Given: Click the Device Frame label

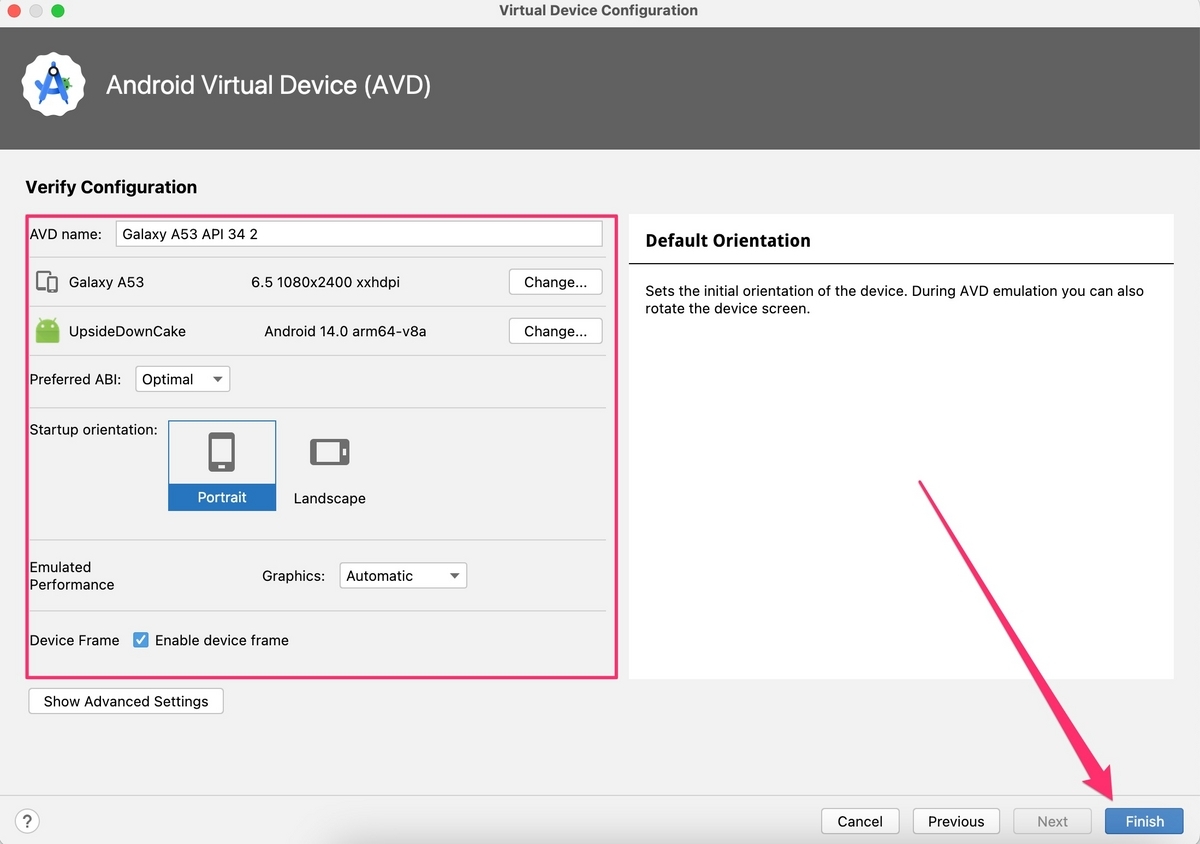Looking at the screenshot, I should click(74, 640).
